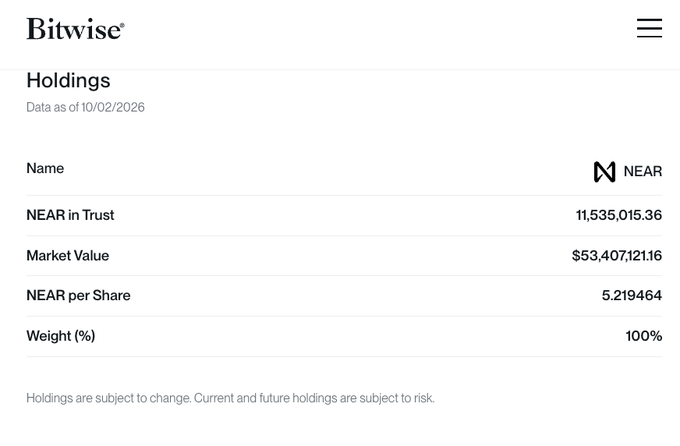The image size is (680, 446).
Task: Click the Bitwise logo
Action: [75, 29]
